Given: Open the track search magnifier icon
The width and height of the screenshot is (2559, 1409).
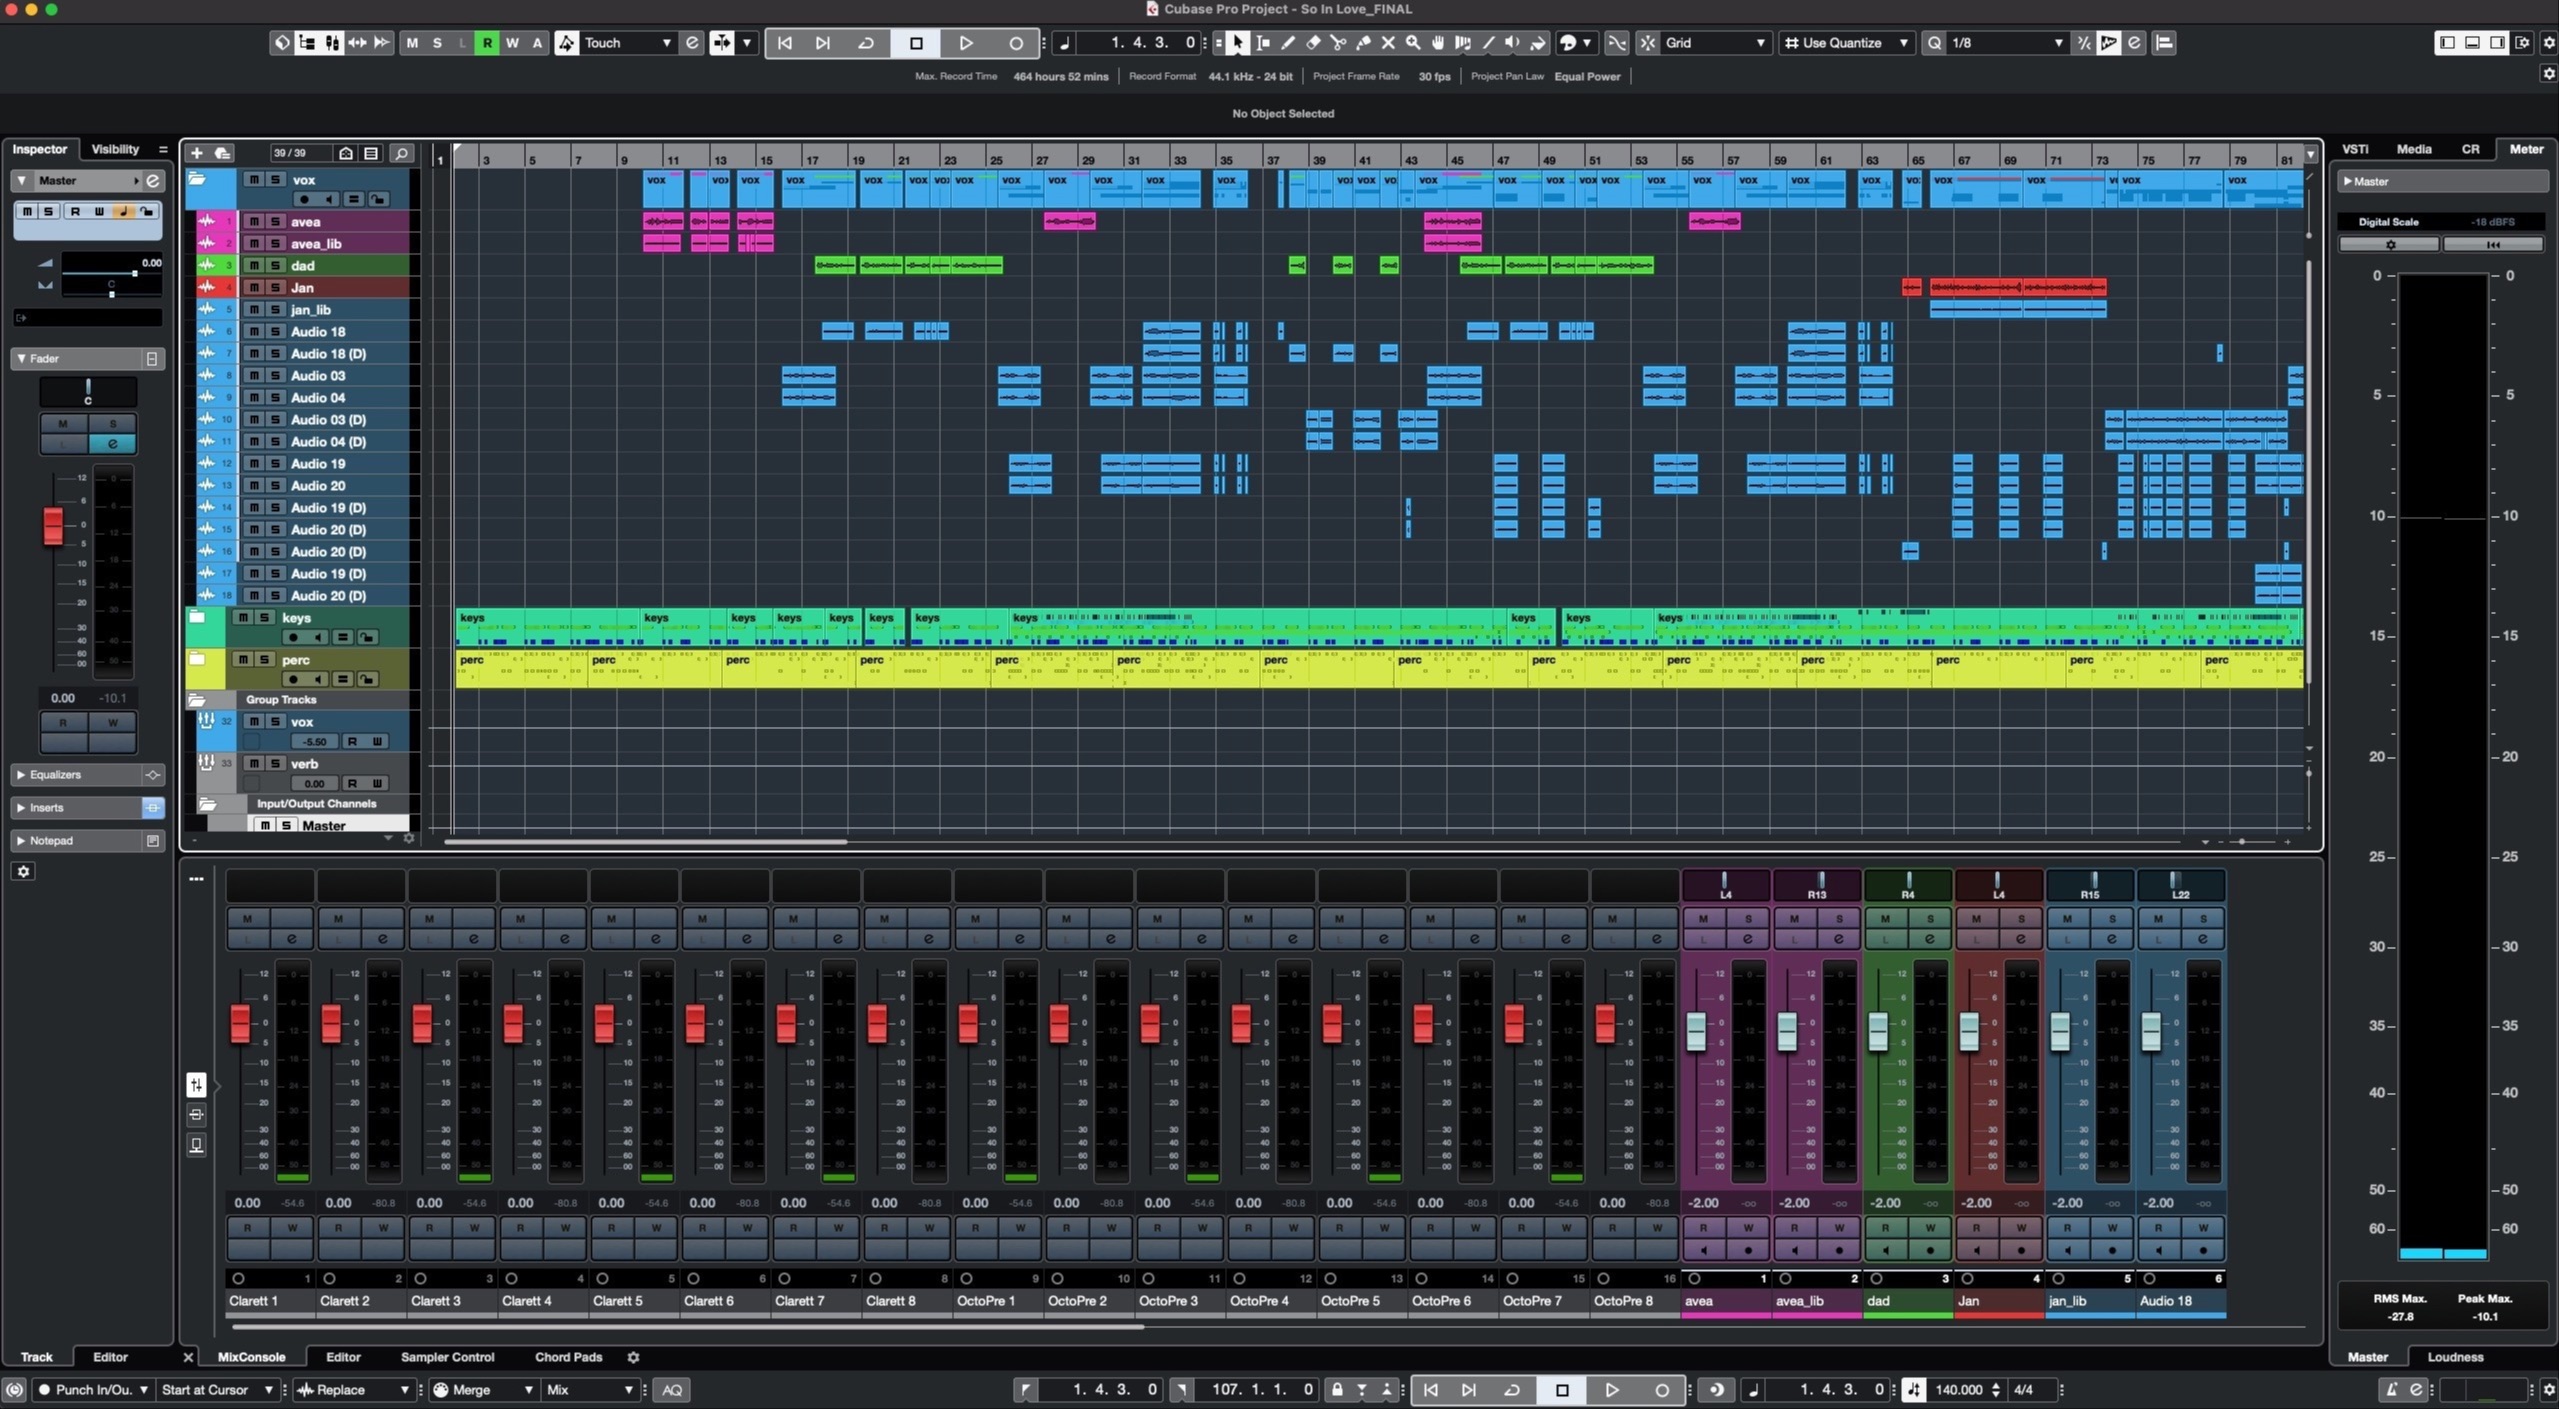Looking at the screenshot, I should click(x=401, y=153).
